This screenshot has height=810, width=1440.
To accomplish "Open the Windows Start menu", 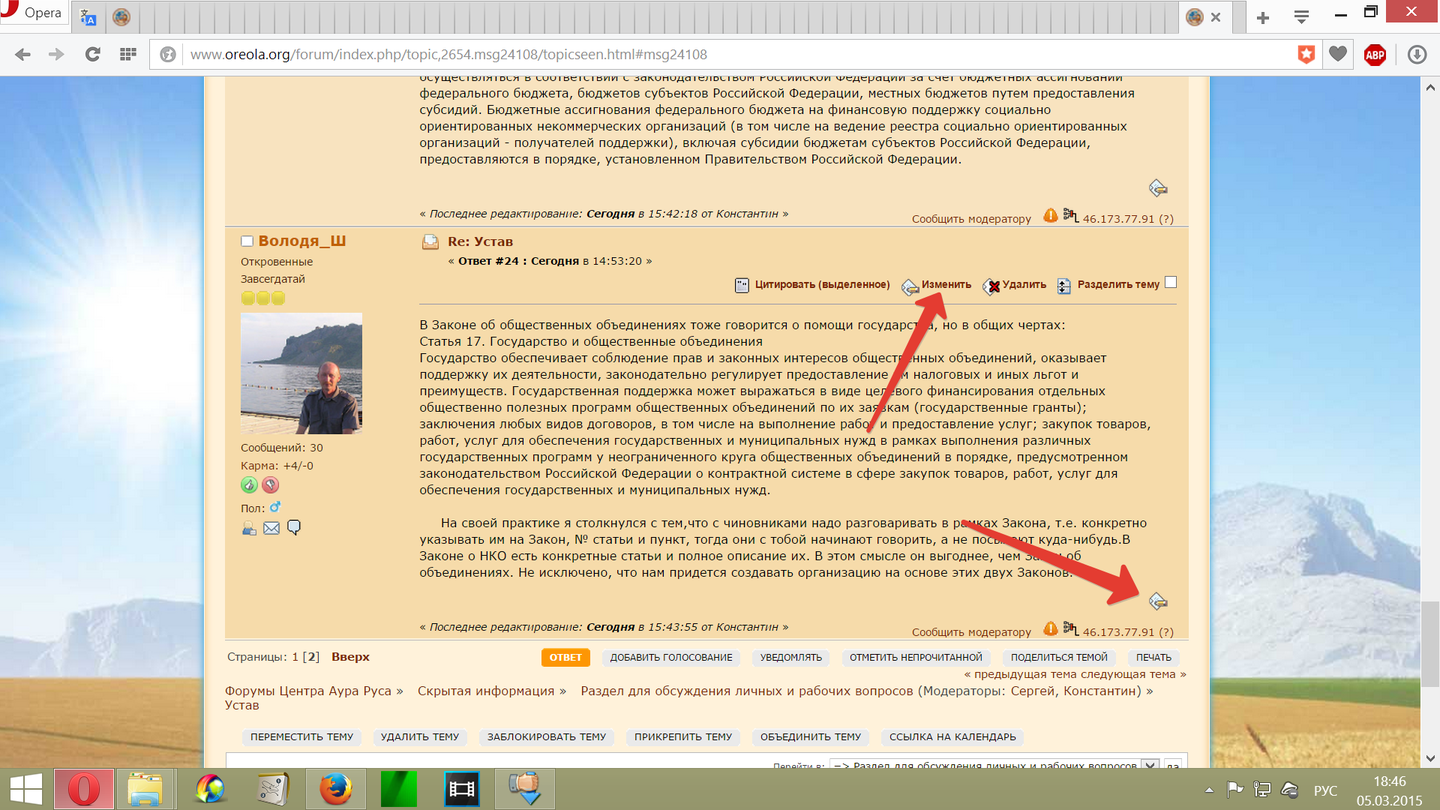I will coord(26,789).
